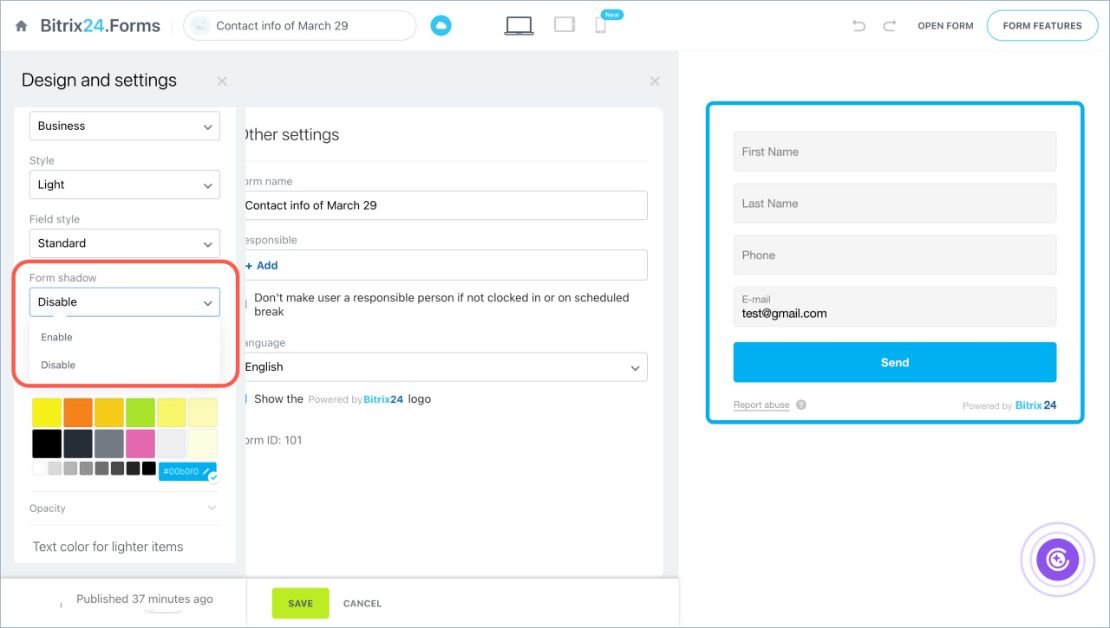Image resolution: width=1110 pixels, height=628 pixels.
Task: Click the OPEN FORM link
Action: click(945, 25)
